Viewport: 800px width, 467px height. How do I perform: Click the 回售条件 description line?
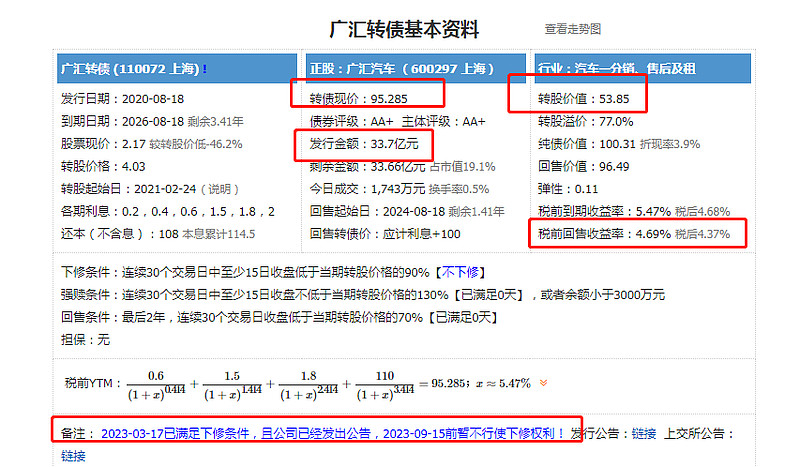pos(280,317)
